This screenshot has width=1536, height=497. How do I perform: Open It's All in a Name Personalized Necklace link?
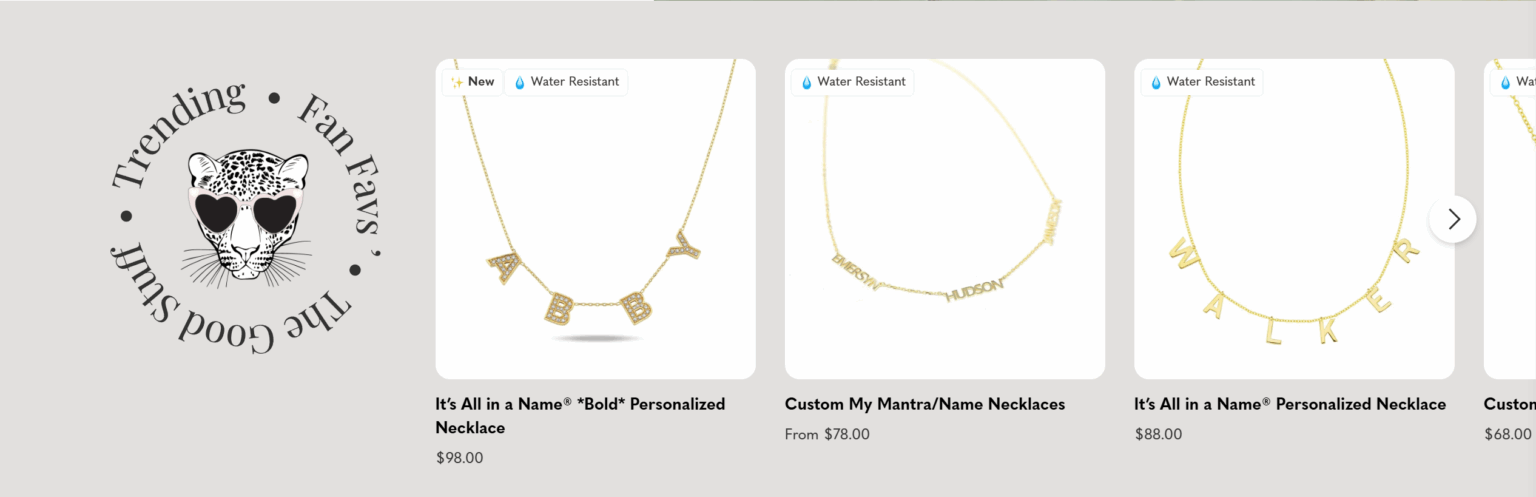(x=1289, y=404)
